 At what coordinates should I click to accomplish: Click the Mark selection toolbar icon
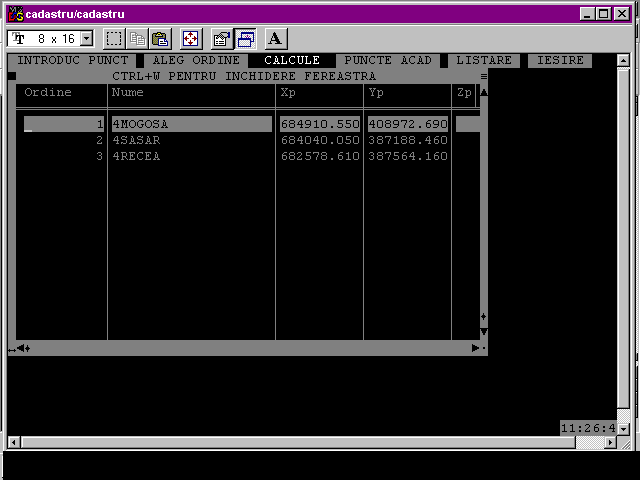[x=114, y=39]
